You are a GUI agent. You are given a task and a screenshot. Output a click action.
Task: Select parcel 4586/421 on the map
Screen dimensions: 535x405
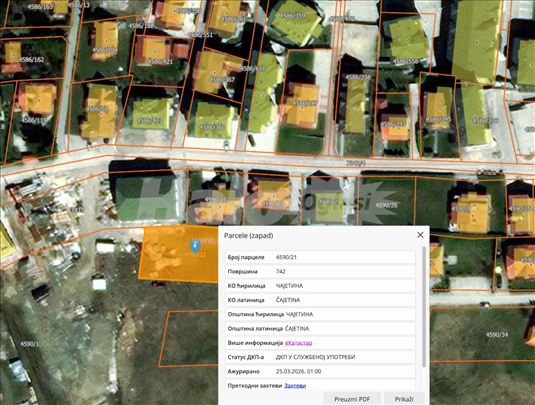(160, 62)
